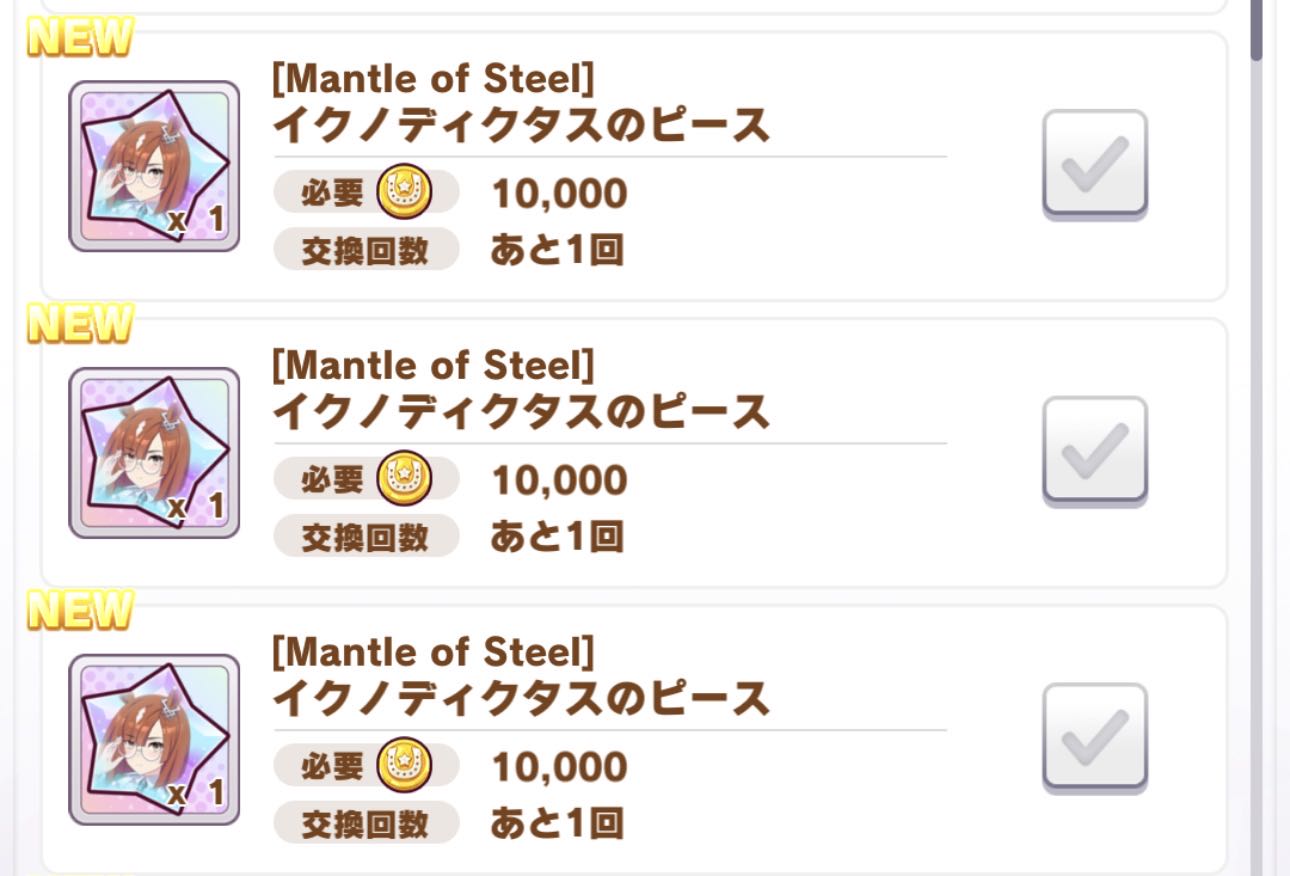Image resolution: width=1290 pixels, height=876 pixels.
Task: Tap the NEW badge on the top item
Action: point(80,38)
